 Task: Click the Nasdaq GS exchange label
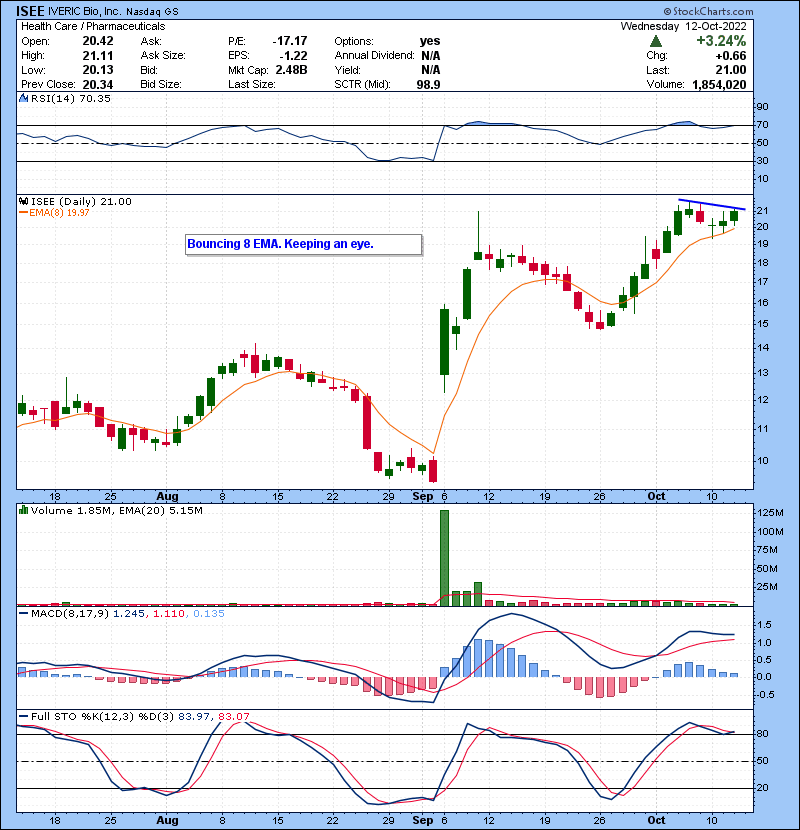[x=152, y=11]
